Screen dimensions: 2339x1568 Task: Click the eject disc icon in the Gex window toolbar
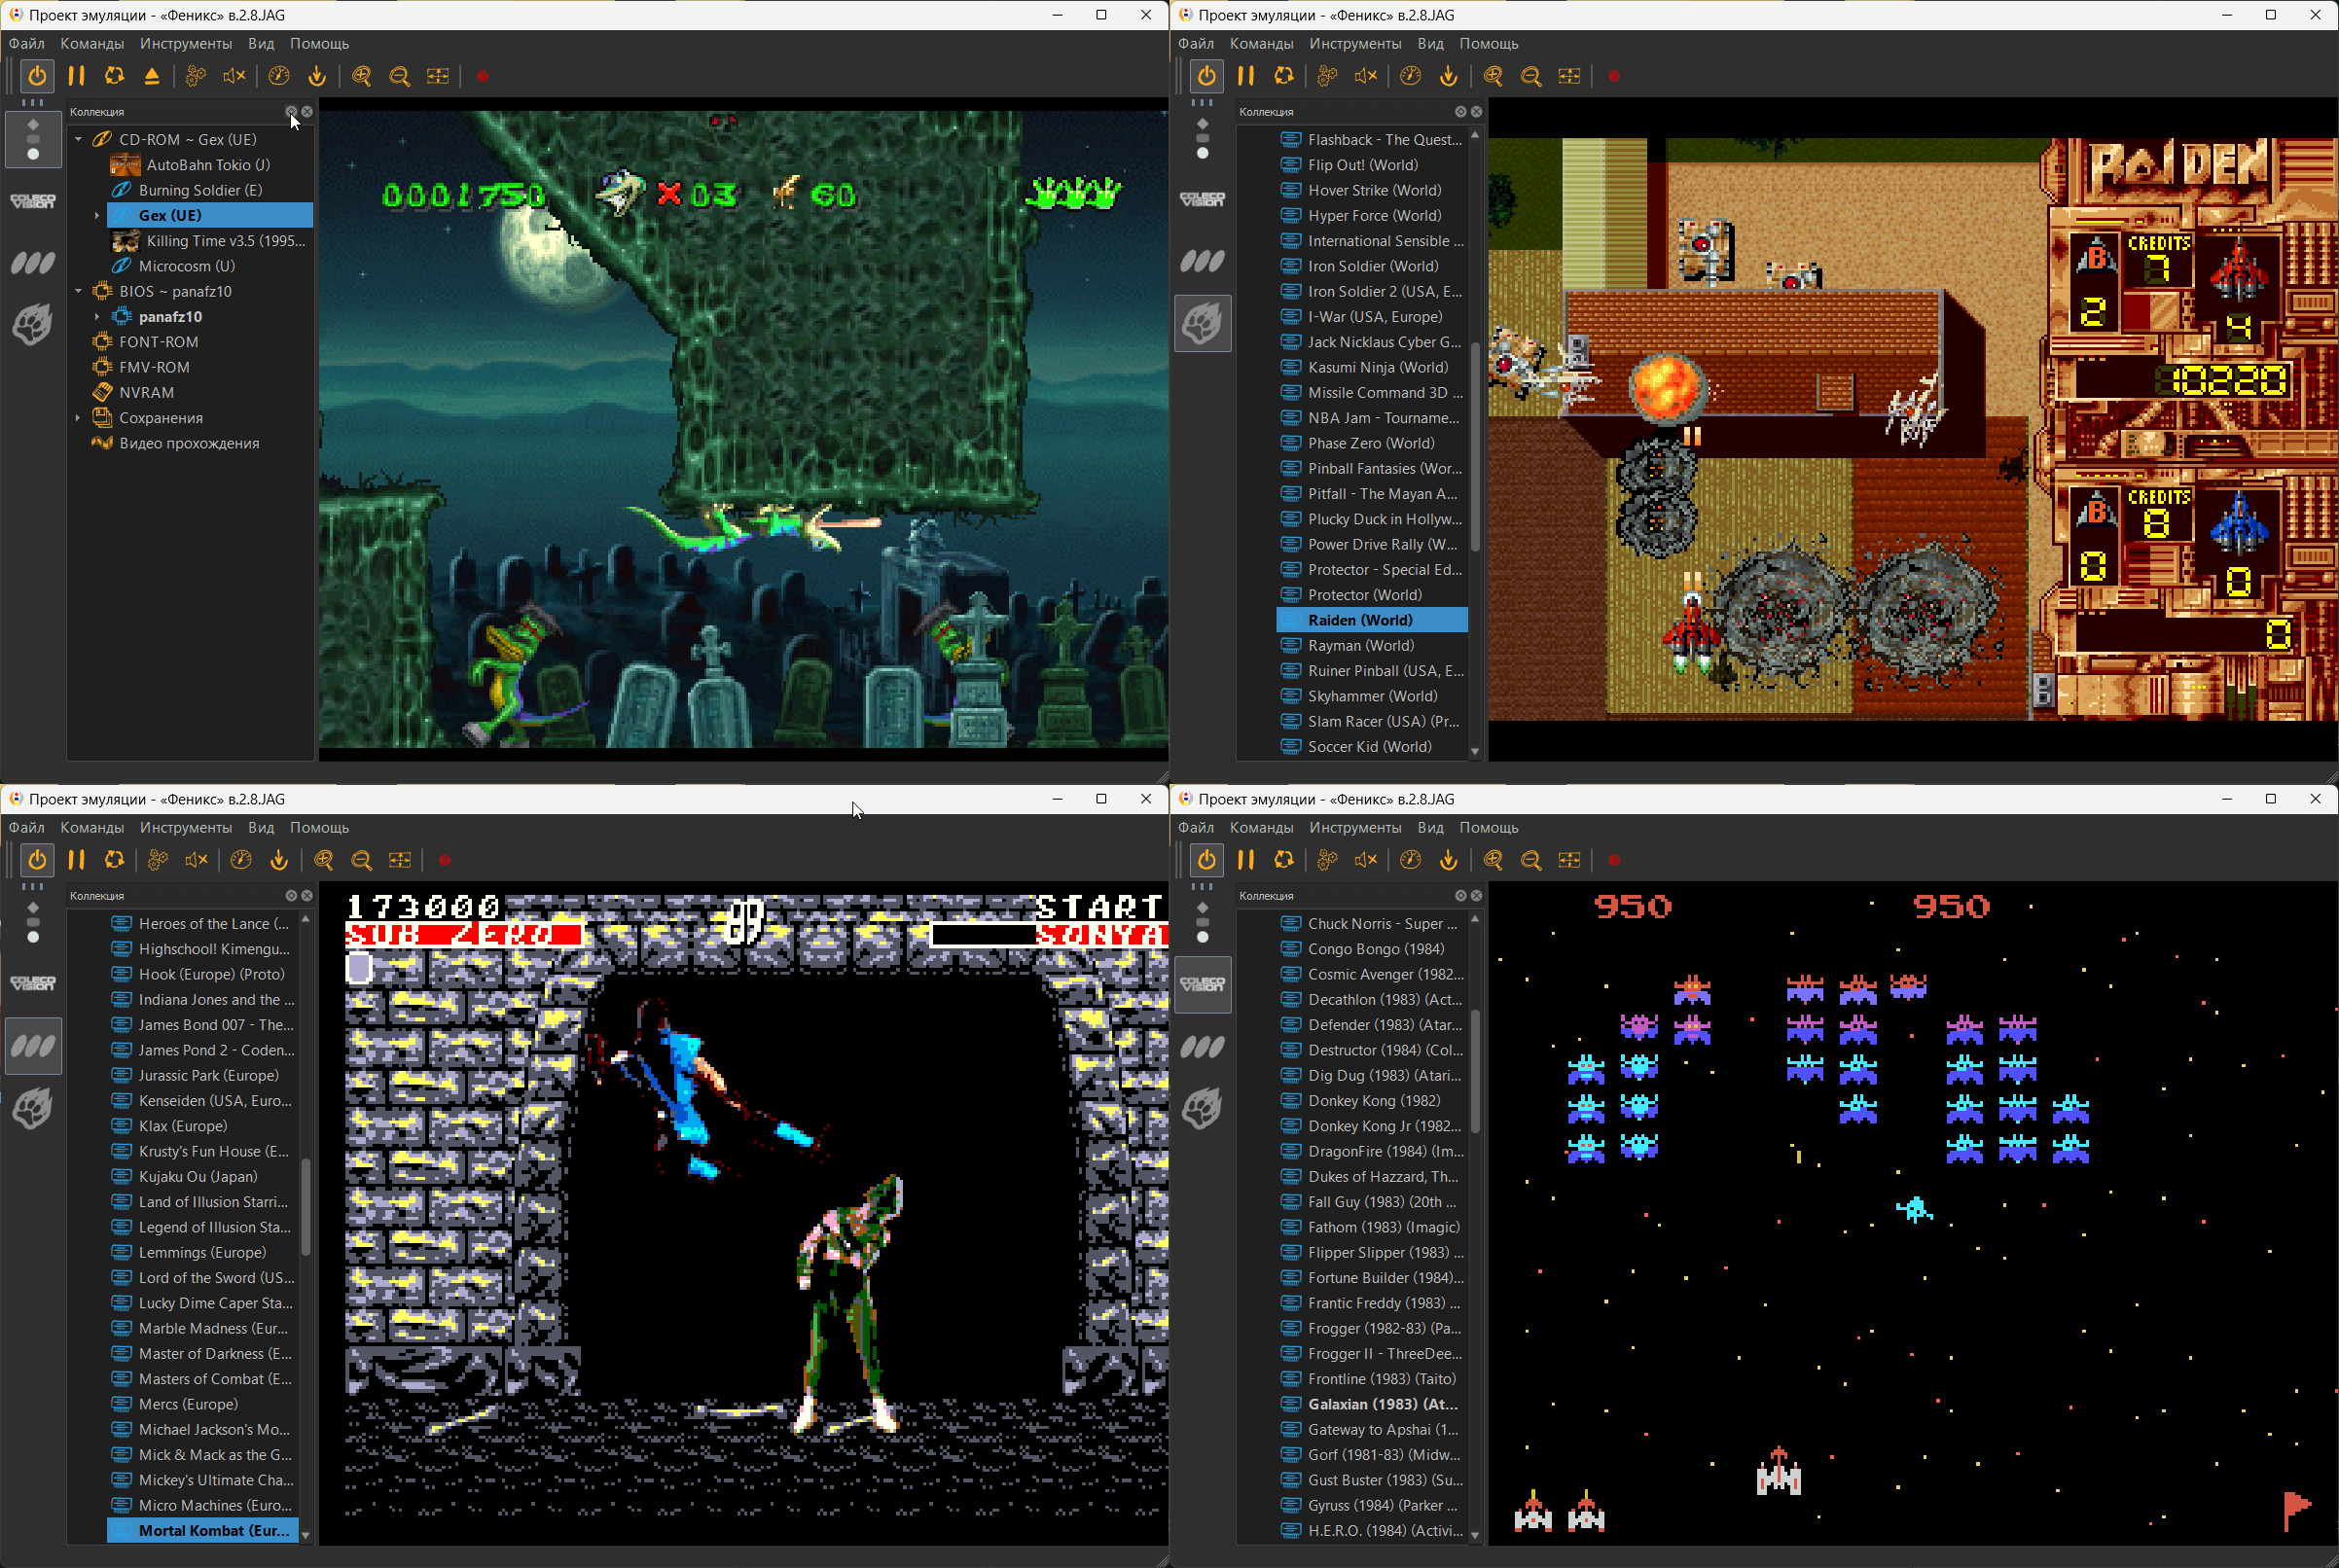152,76
